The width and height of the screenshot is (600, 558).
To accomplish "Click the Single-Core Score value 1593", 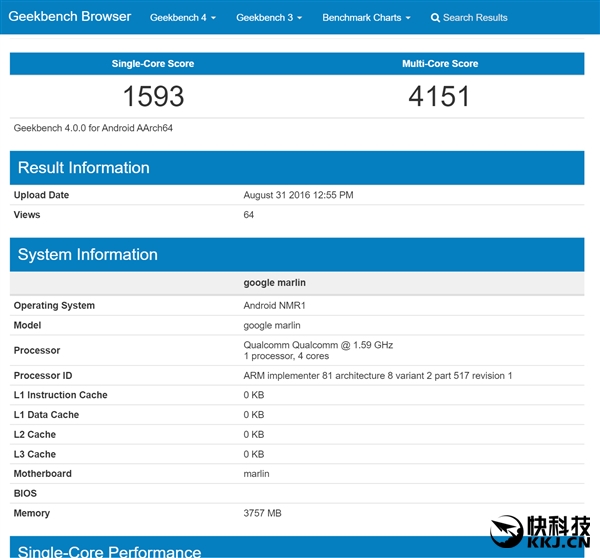I will coord(154,97).
